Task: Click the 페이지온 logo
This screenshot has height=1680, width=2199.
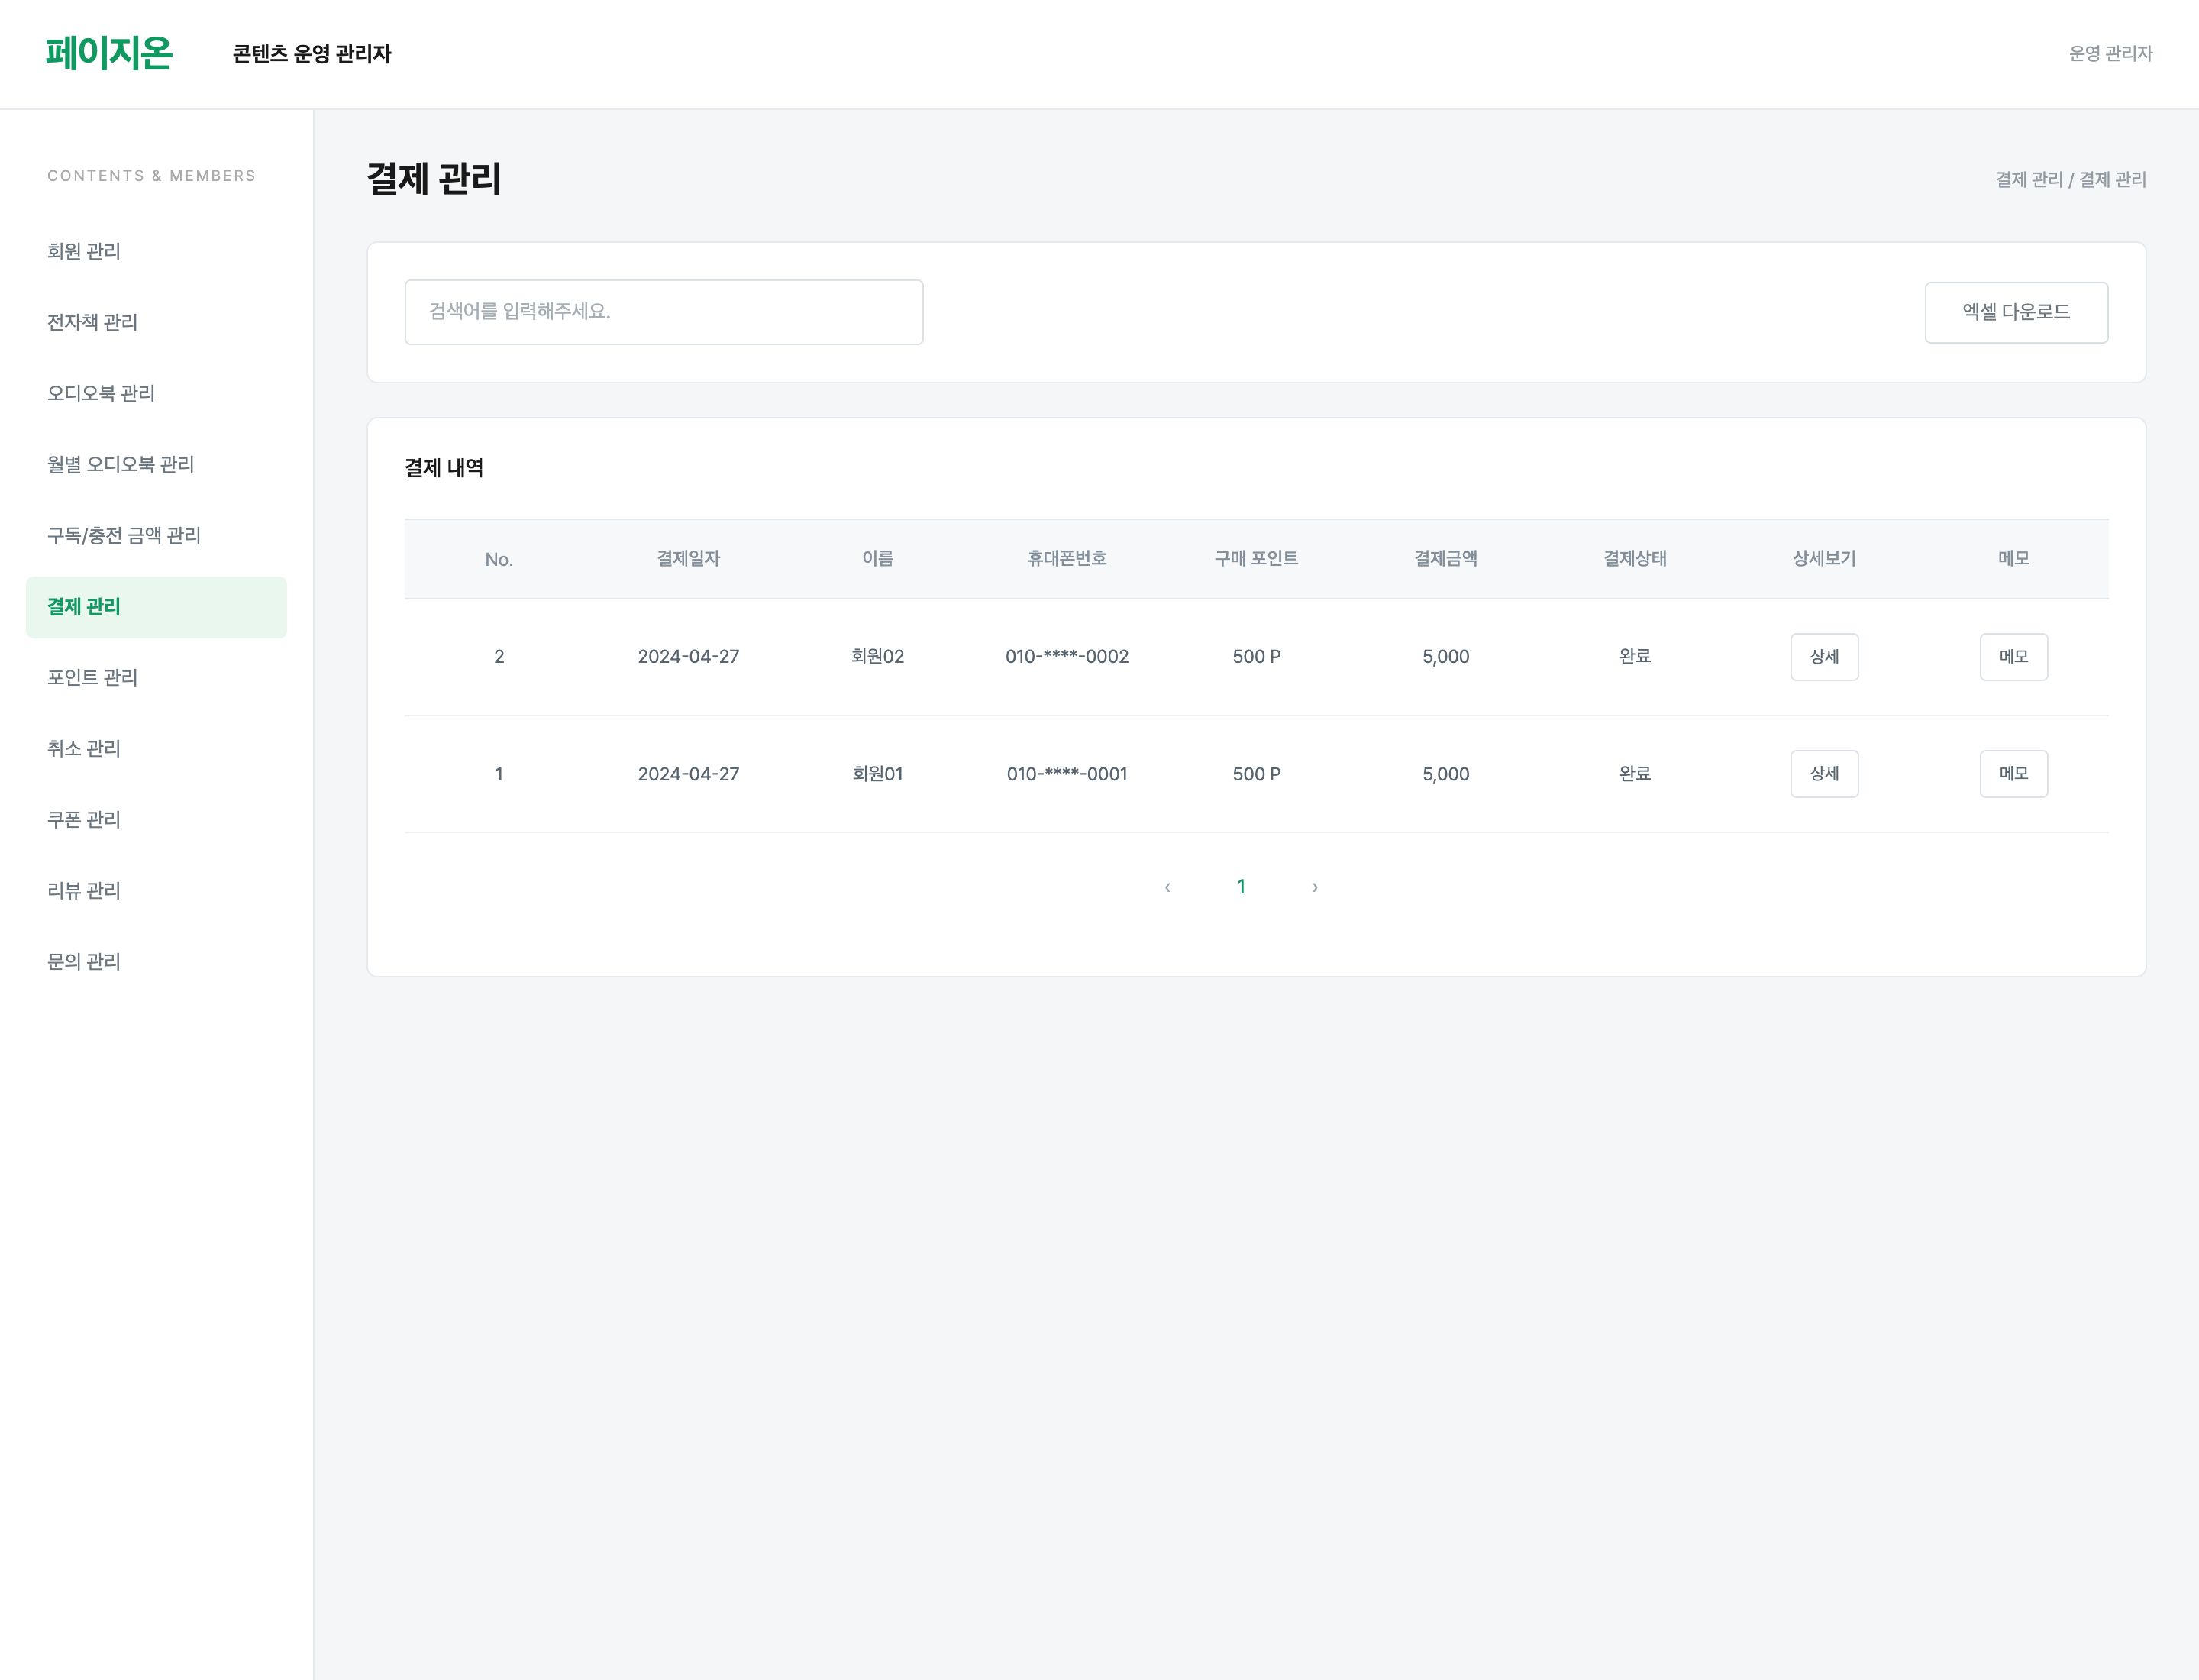Action: coord(109,53)
